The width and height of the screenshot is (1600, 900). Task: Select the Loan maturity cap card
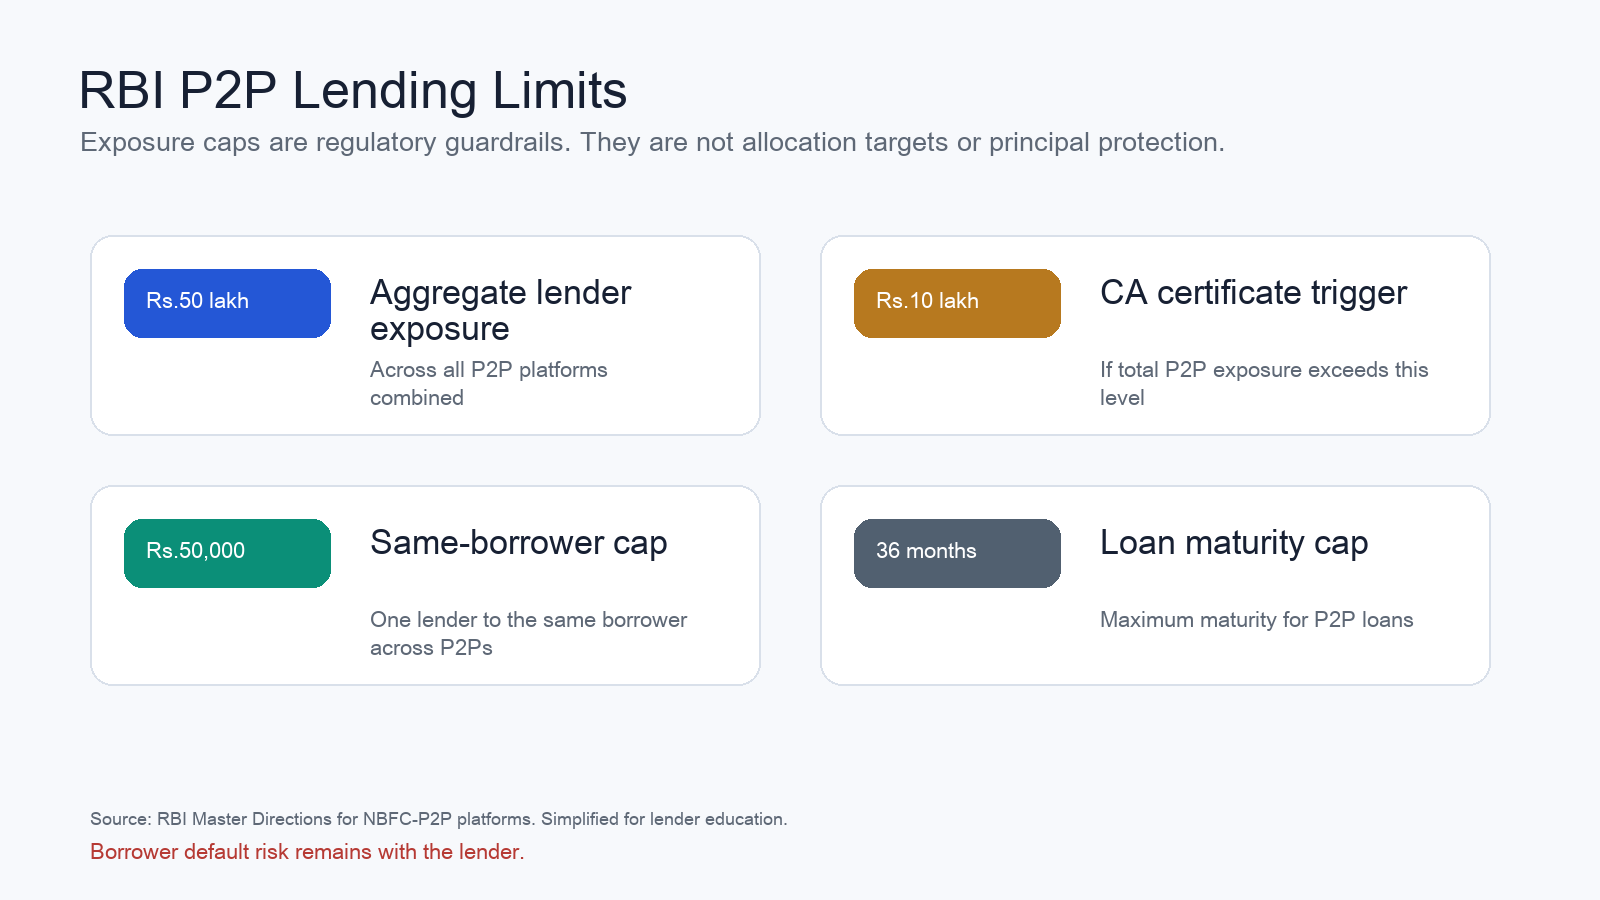[1155, 585]
